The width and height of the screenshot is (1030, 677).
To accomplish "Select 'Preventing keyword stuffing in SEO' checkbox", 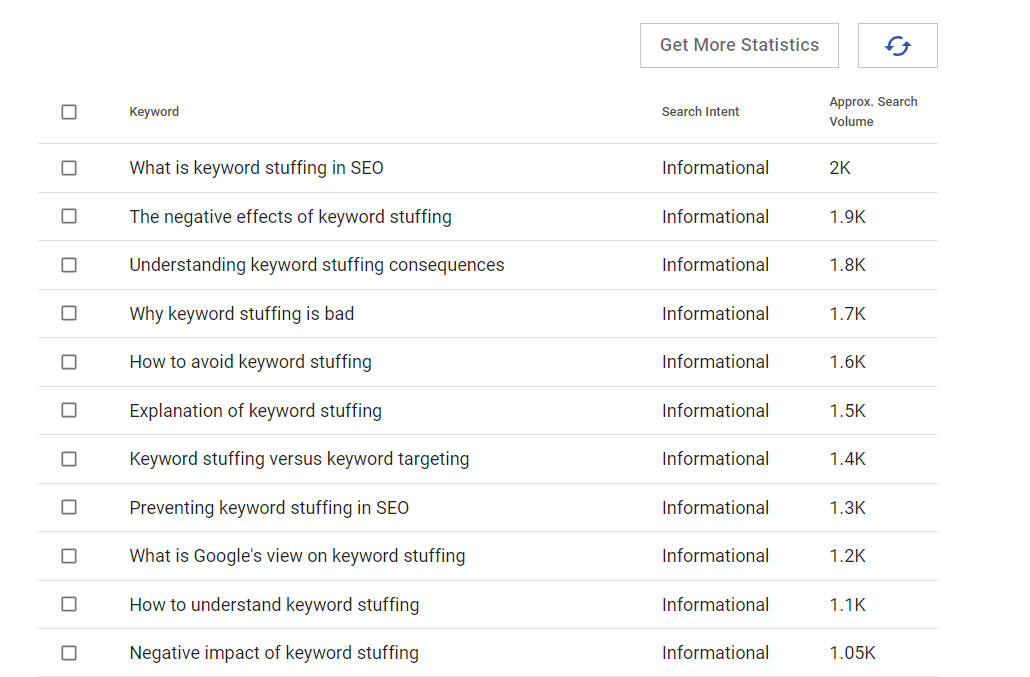I will click(x=69, y=507).
